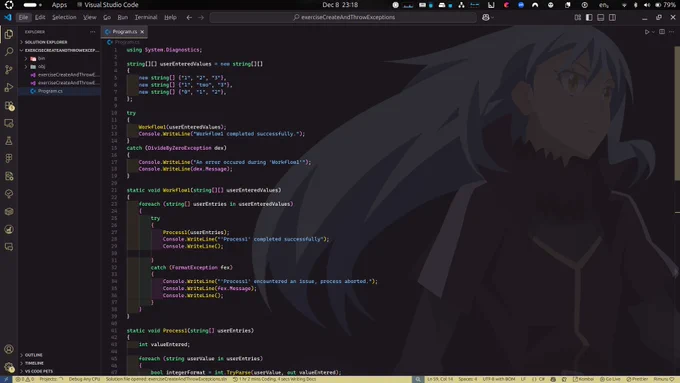Click the Customize Layout icon

[x=578, y=17]
